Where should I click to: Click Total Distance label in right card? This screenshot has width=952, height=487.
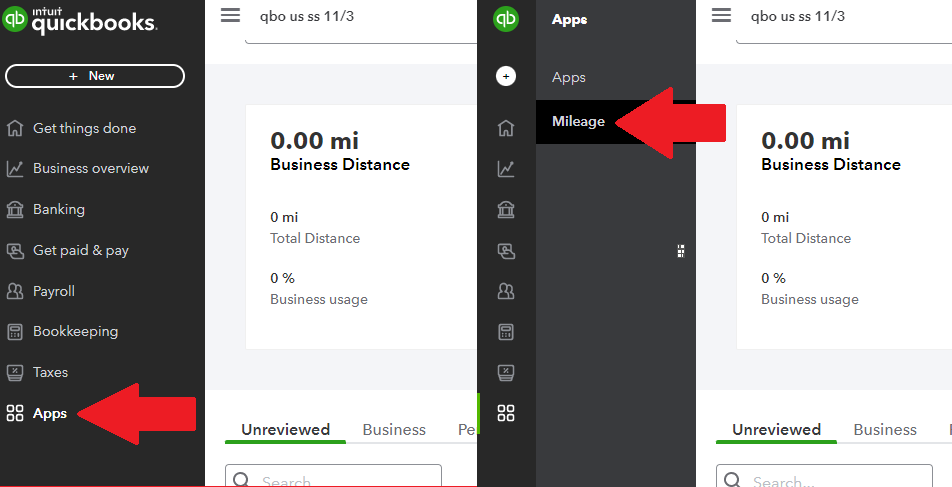[x=806, y=238]
